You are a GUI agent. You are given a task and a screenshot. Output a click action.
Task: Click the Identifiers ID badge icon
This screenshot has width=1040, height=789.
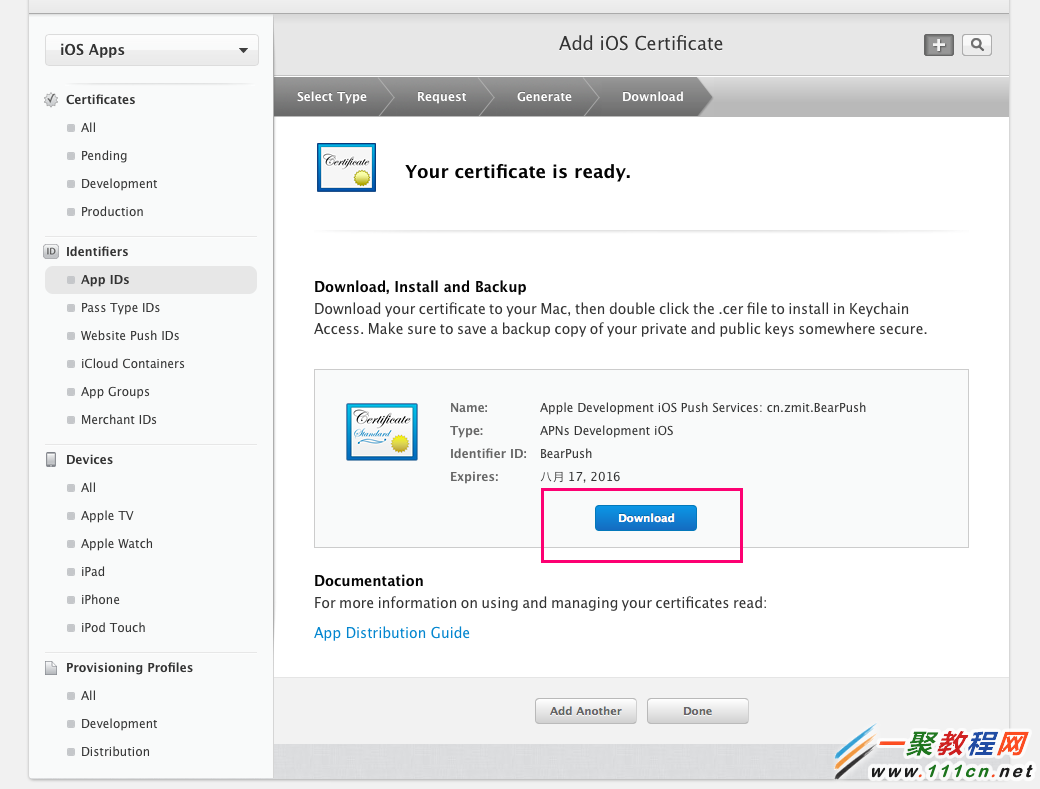[51, 251]
